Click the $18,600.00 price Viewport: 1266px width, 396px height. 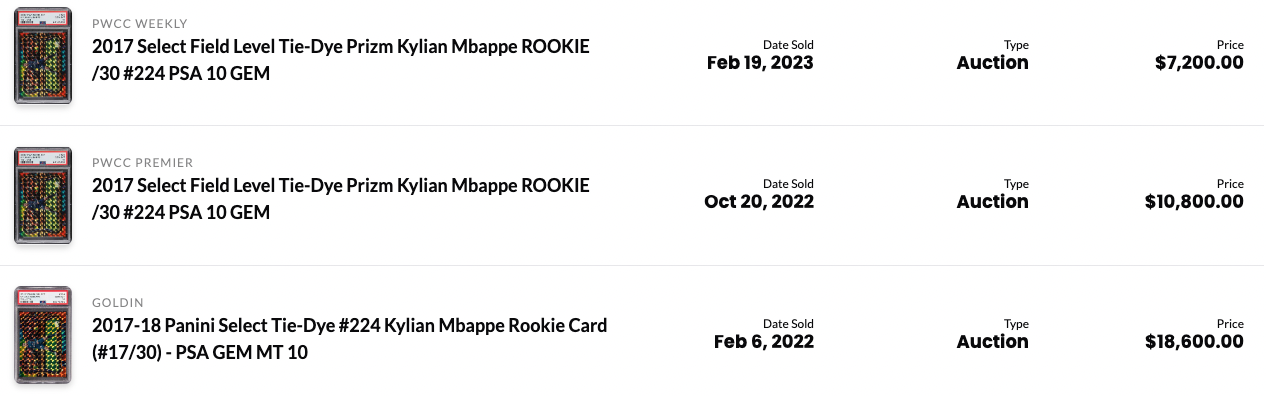[x=1194, y=342]
